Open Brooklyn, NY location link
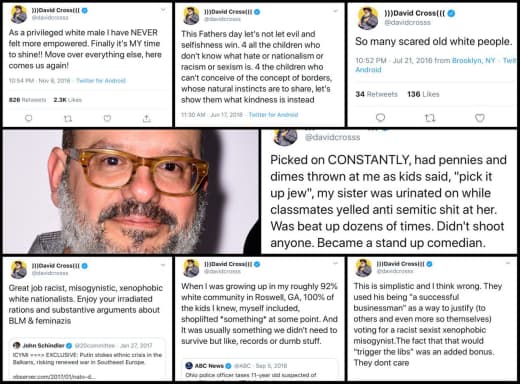520x384 pixels. [473, 60]
